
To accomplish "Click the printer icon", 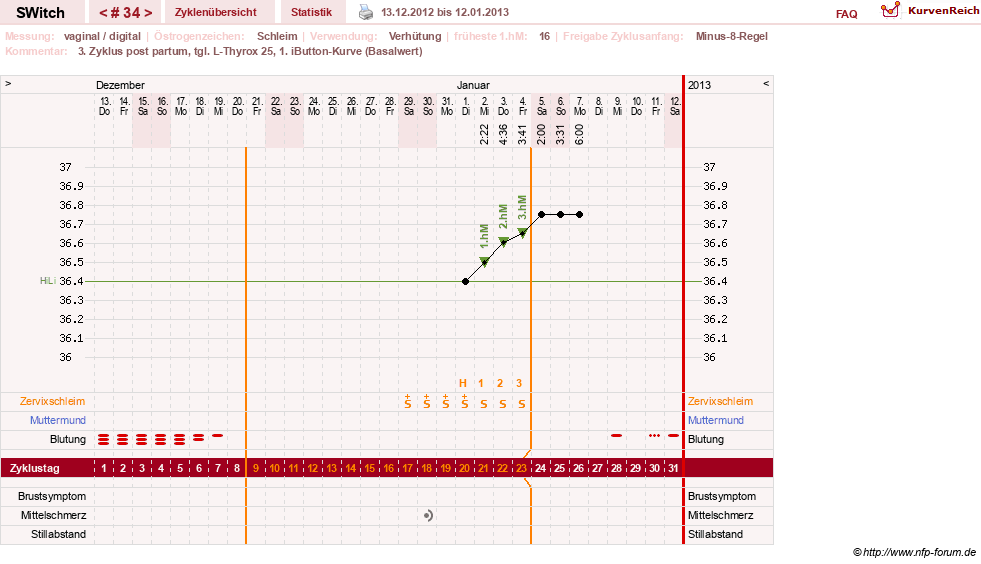I will pyautogui.click(x=366, y=12).
